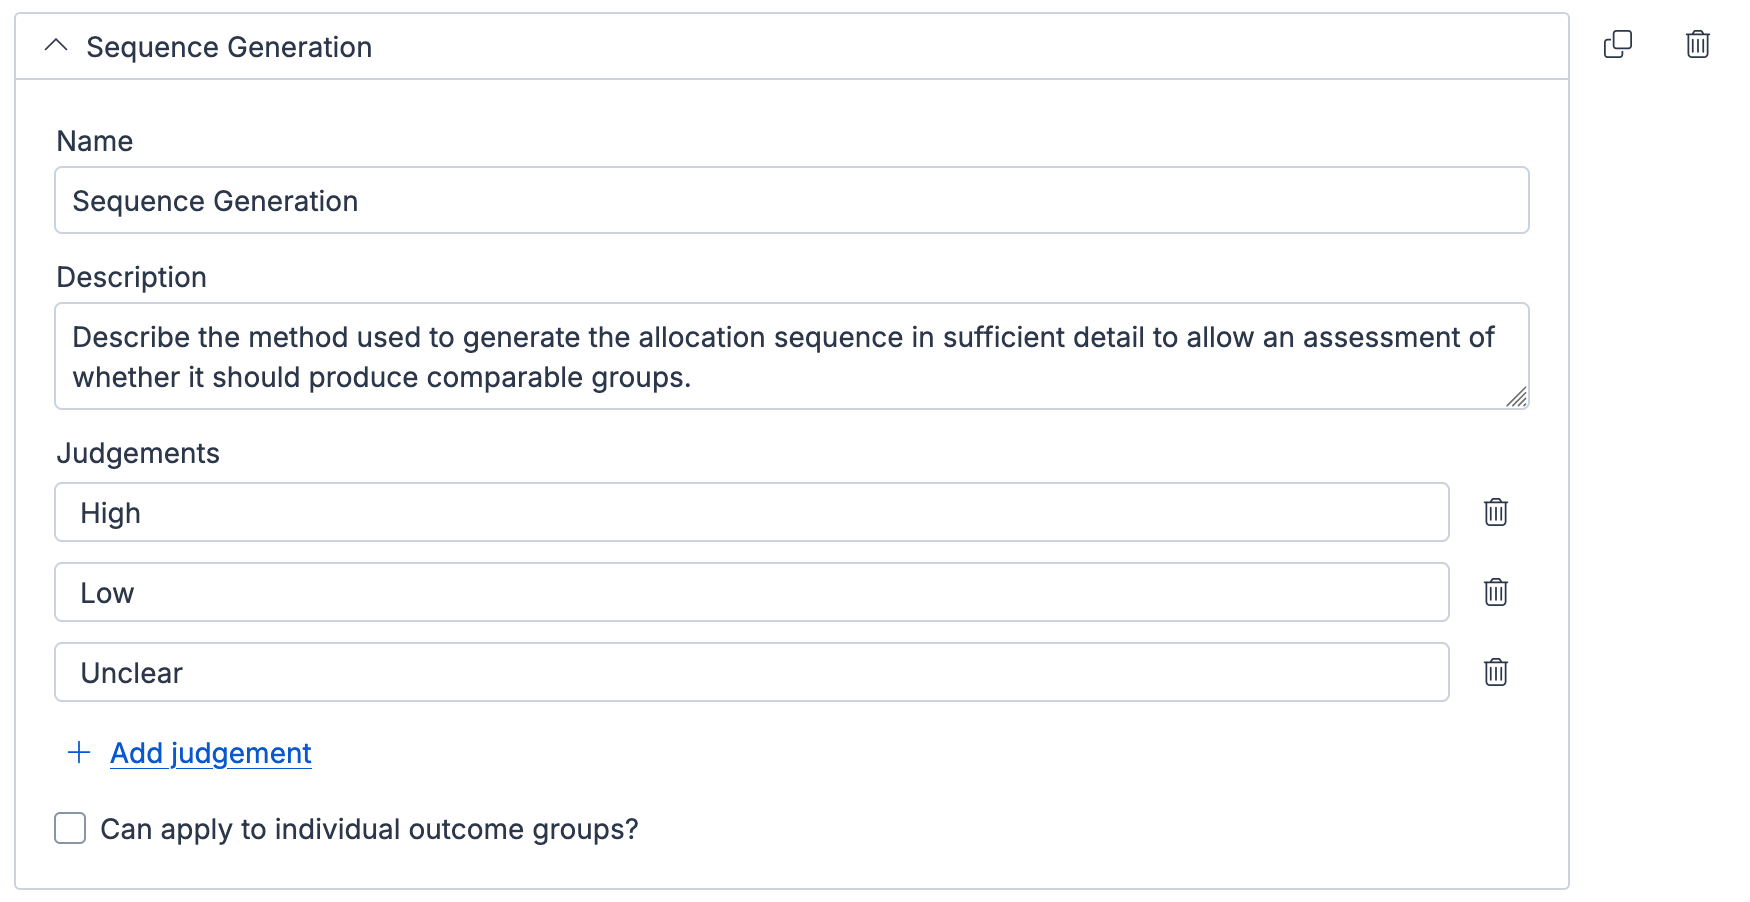
Task: Click into the Description text area
Action: pyautogui.click(x=791, y=357)
